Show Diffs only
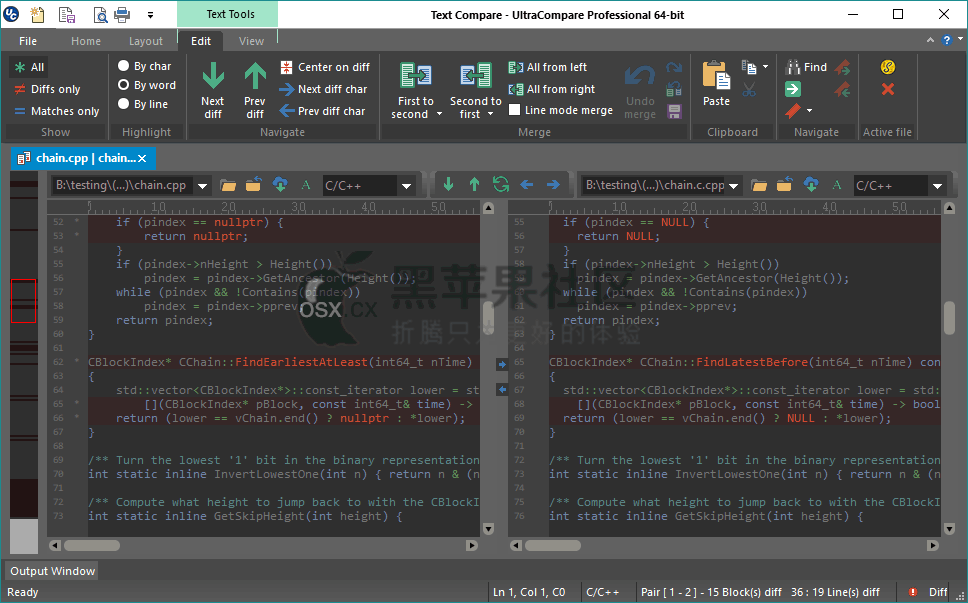968x603 pixels. 47,89
